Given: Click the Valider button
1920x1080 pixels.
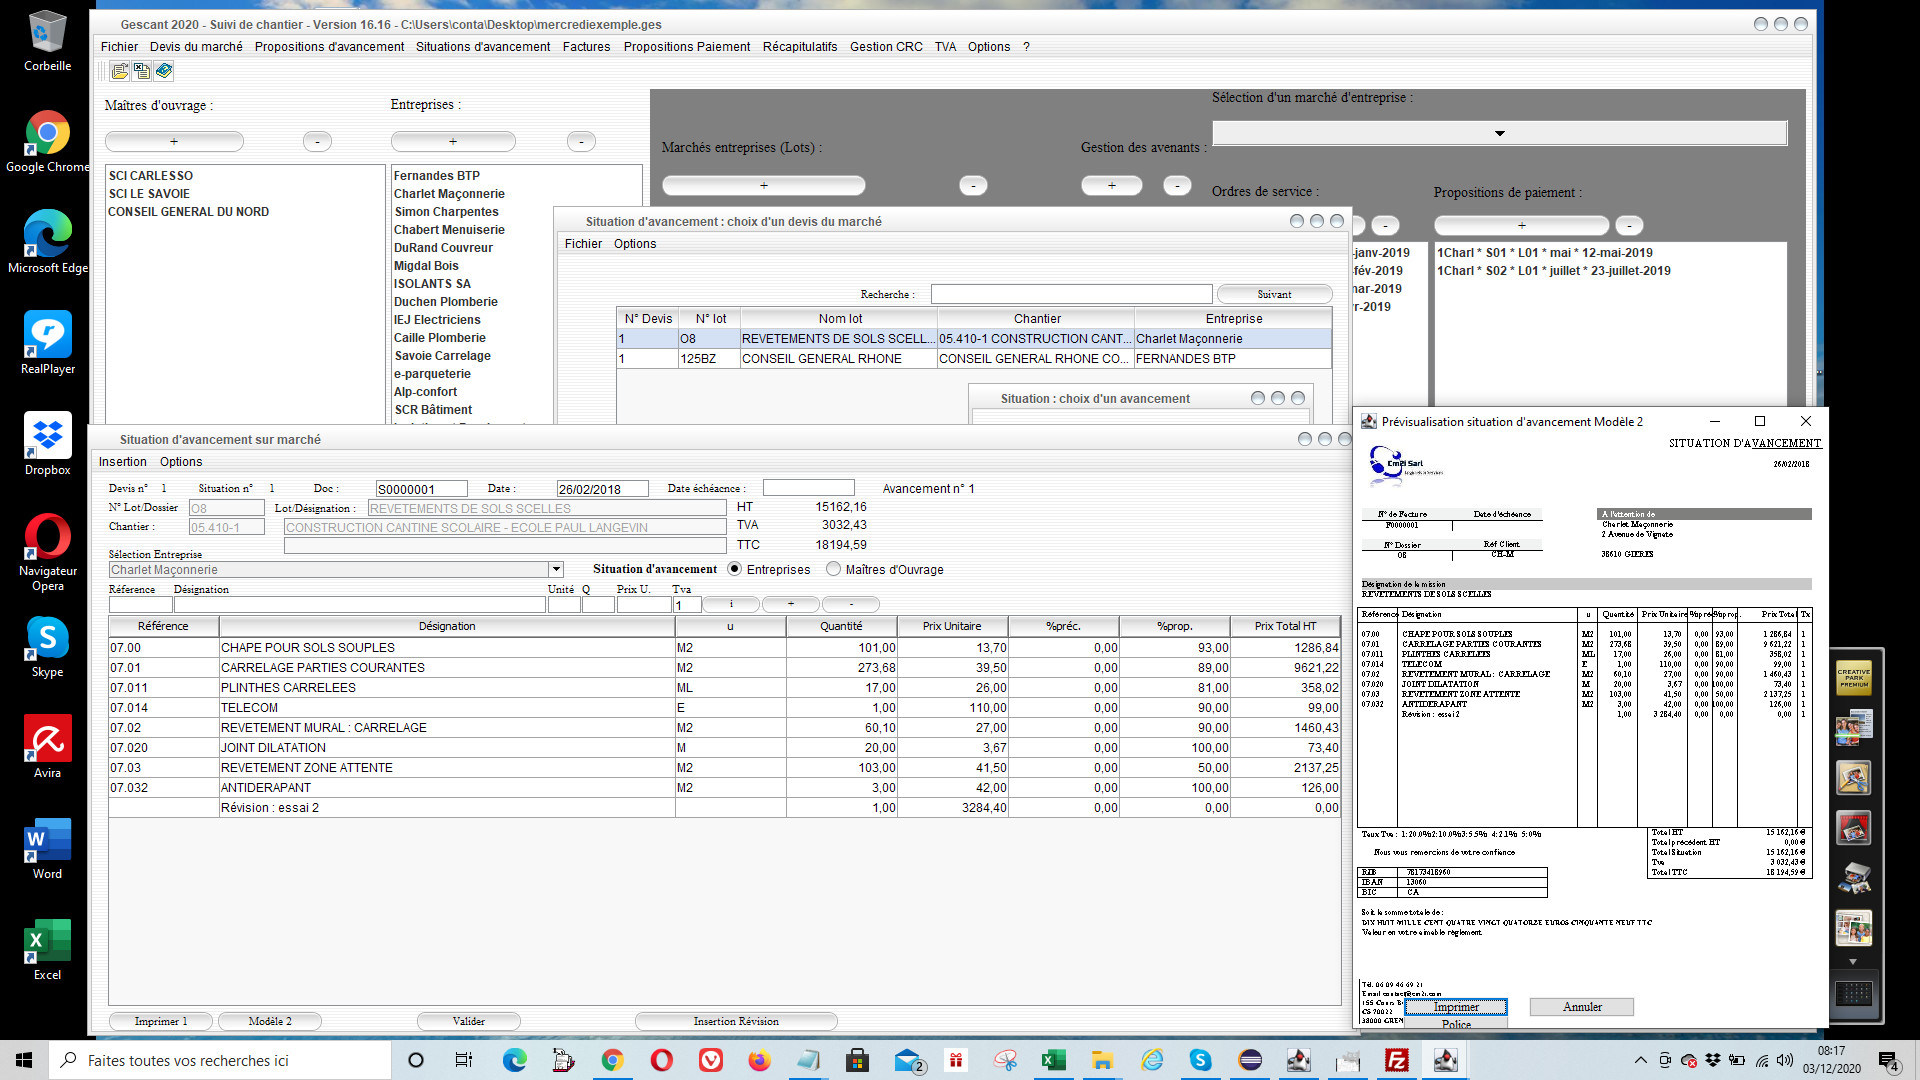Looking at the screenshot, I should coord(469,1021).
